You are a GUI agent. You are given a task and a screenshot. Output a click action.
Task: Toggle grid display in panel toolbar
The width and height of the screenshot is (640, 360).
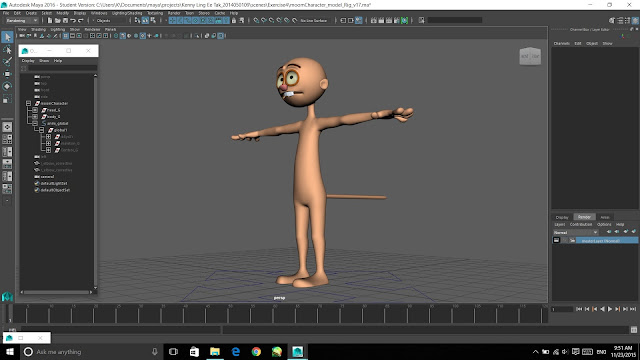[x=65, y=36]
